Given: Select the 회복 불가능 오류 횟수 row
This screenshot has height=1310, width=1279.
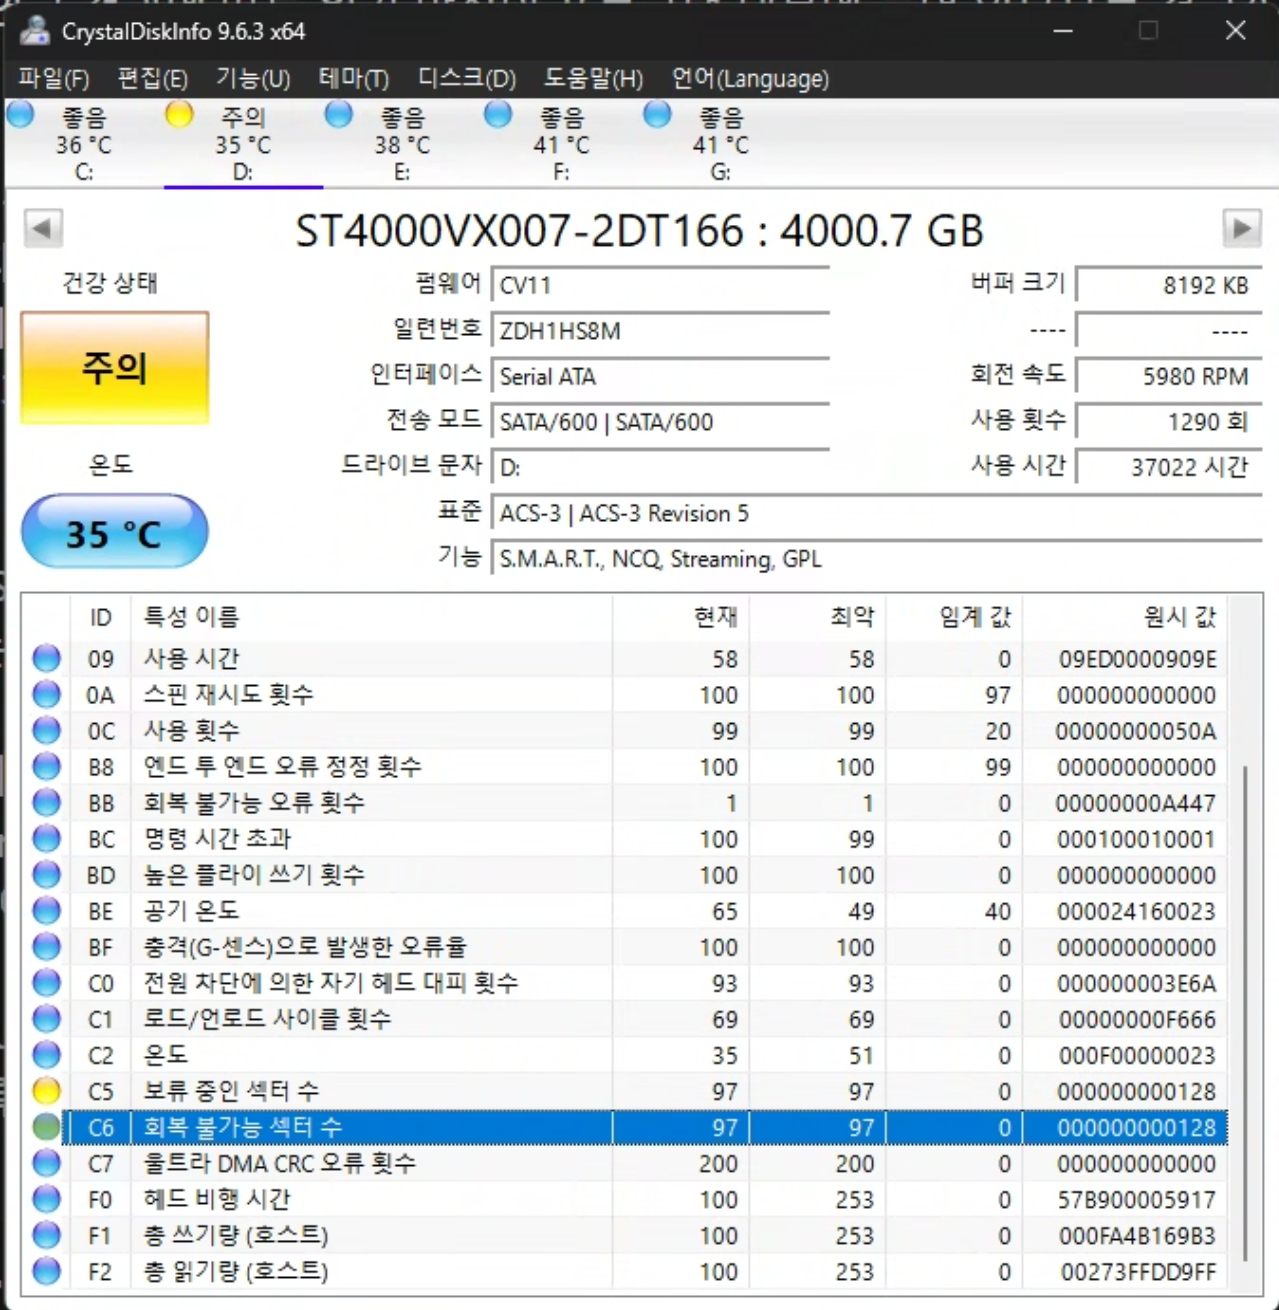Looking at the screenshot, I should 400,802.
